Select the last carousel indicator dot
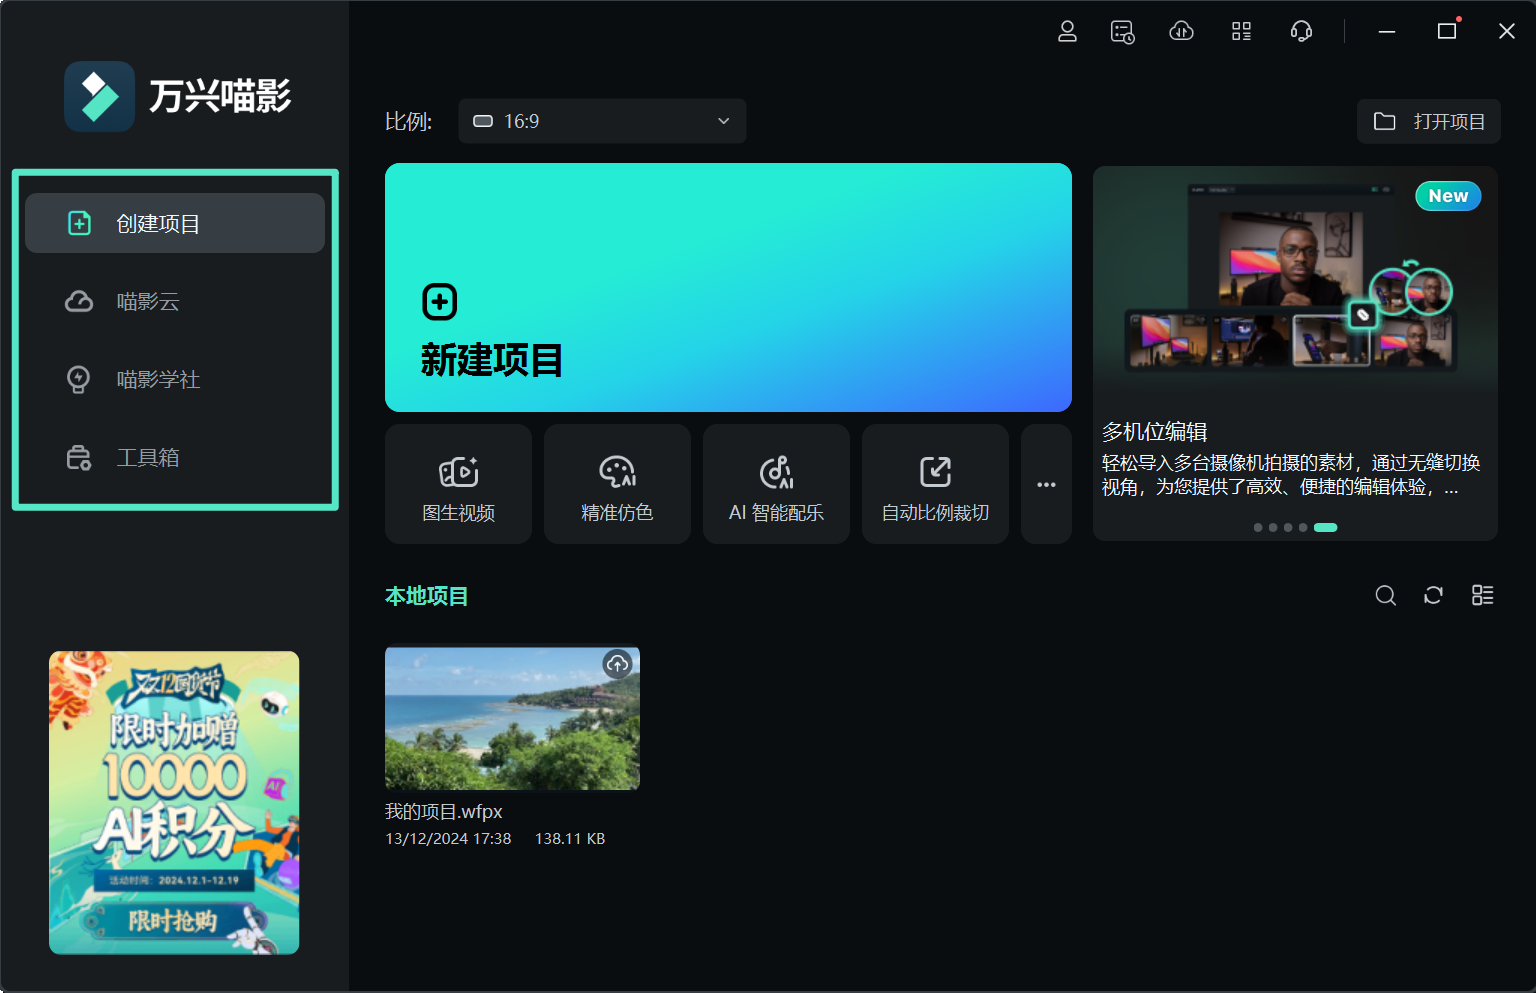Viewport: 1536px width, 993px height. 1325,527
